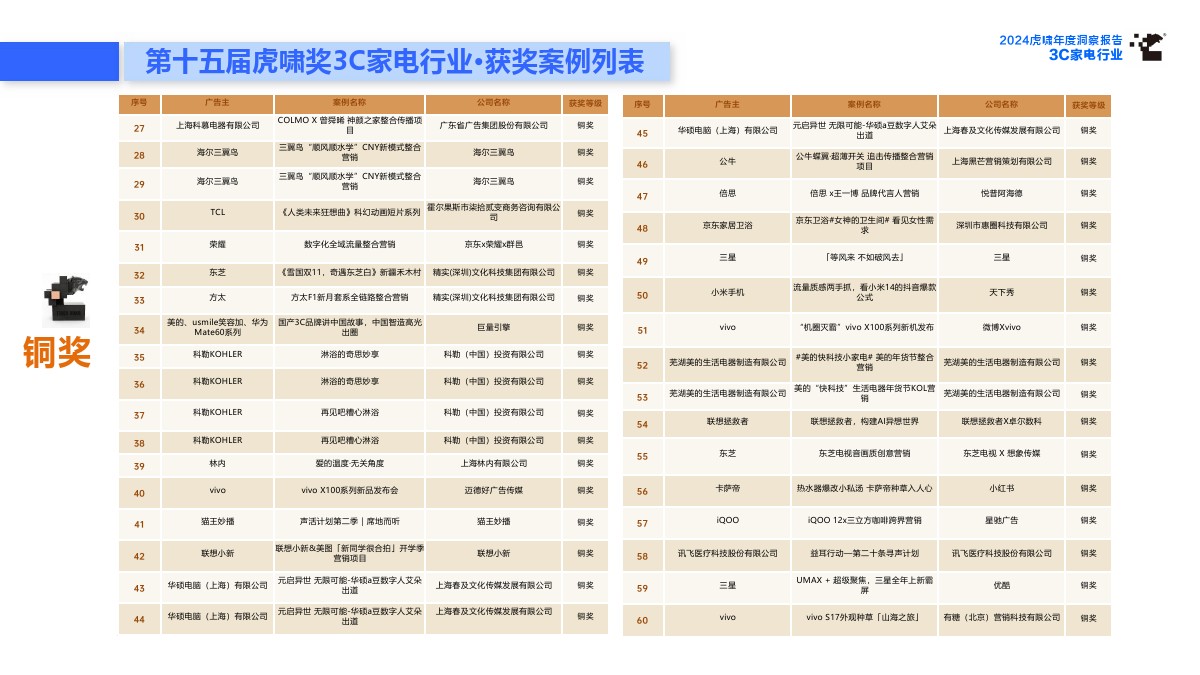Select company 星驰广告

(x=1002, y=521)
